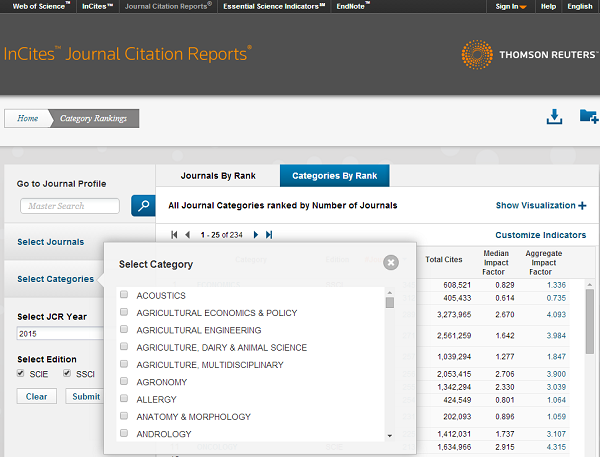Collapse the Select Categories section
Image resolution: width=600 pixels, height=457 pixels.
pyautogui.click(x=55, y=279)
